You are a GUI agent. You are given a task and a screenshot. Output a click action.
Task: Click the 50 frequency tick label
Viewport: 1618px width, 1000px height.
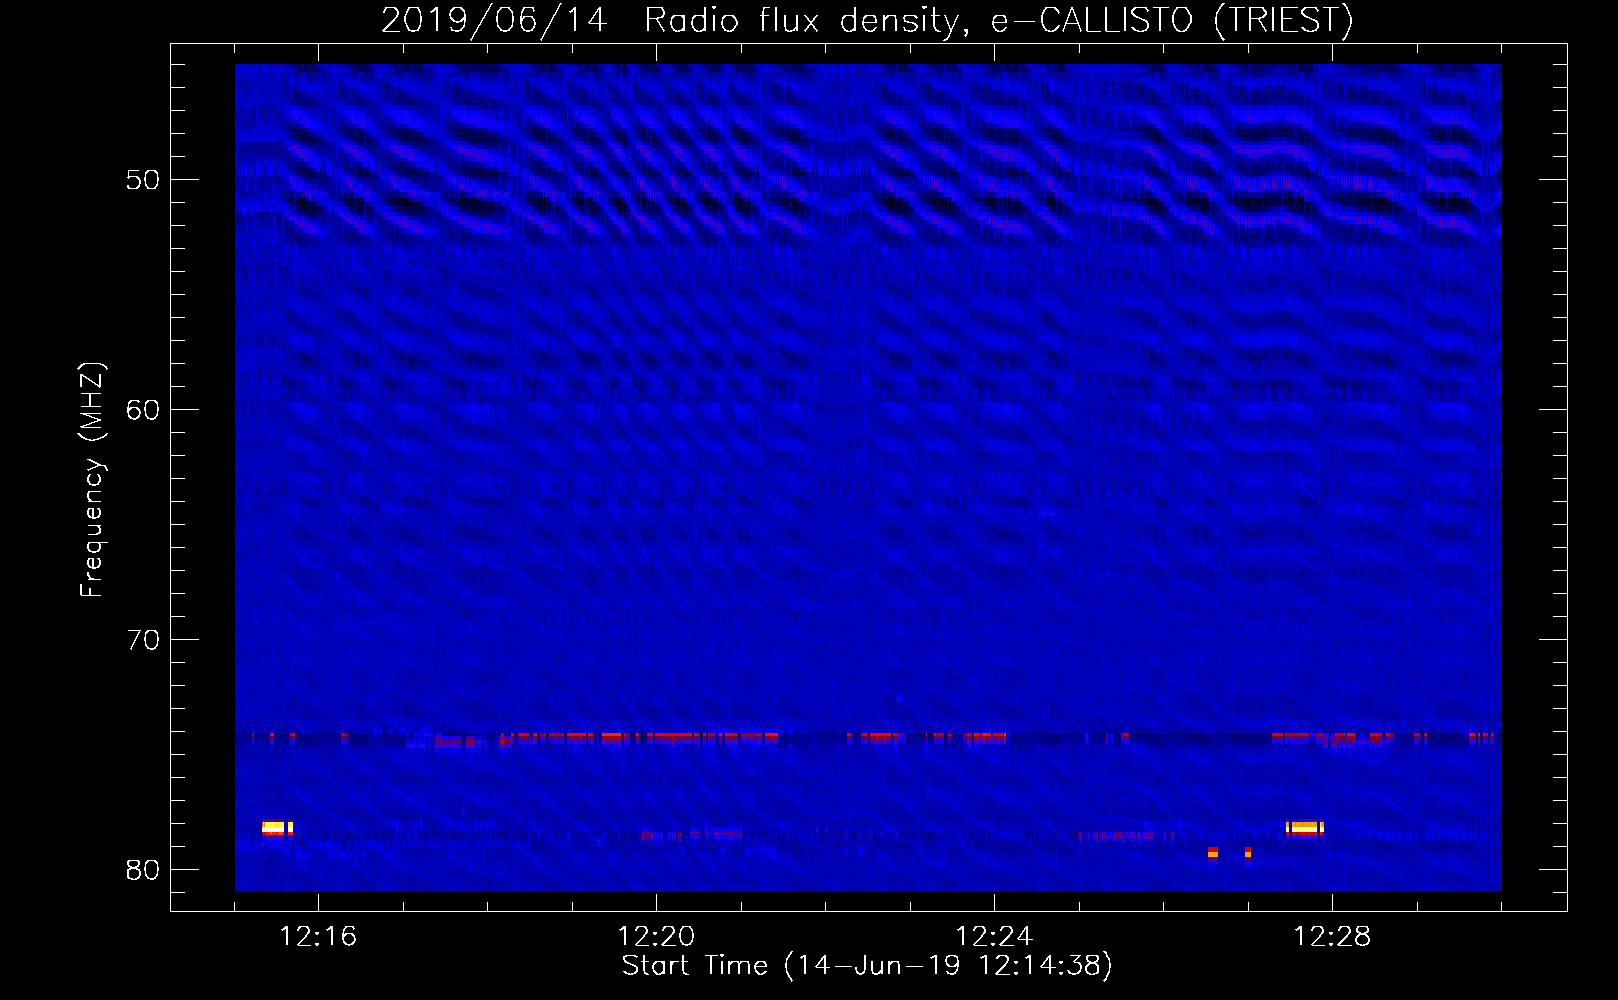143,180
